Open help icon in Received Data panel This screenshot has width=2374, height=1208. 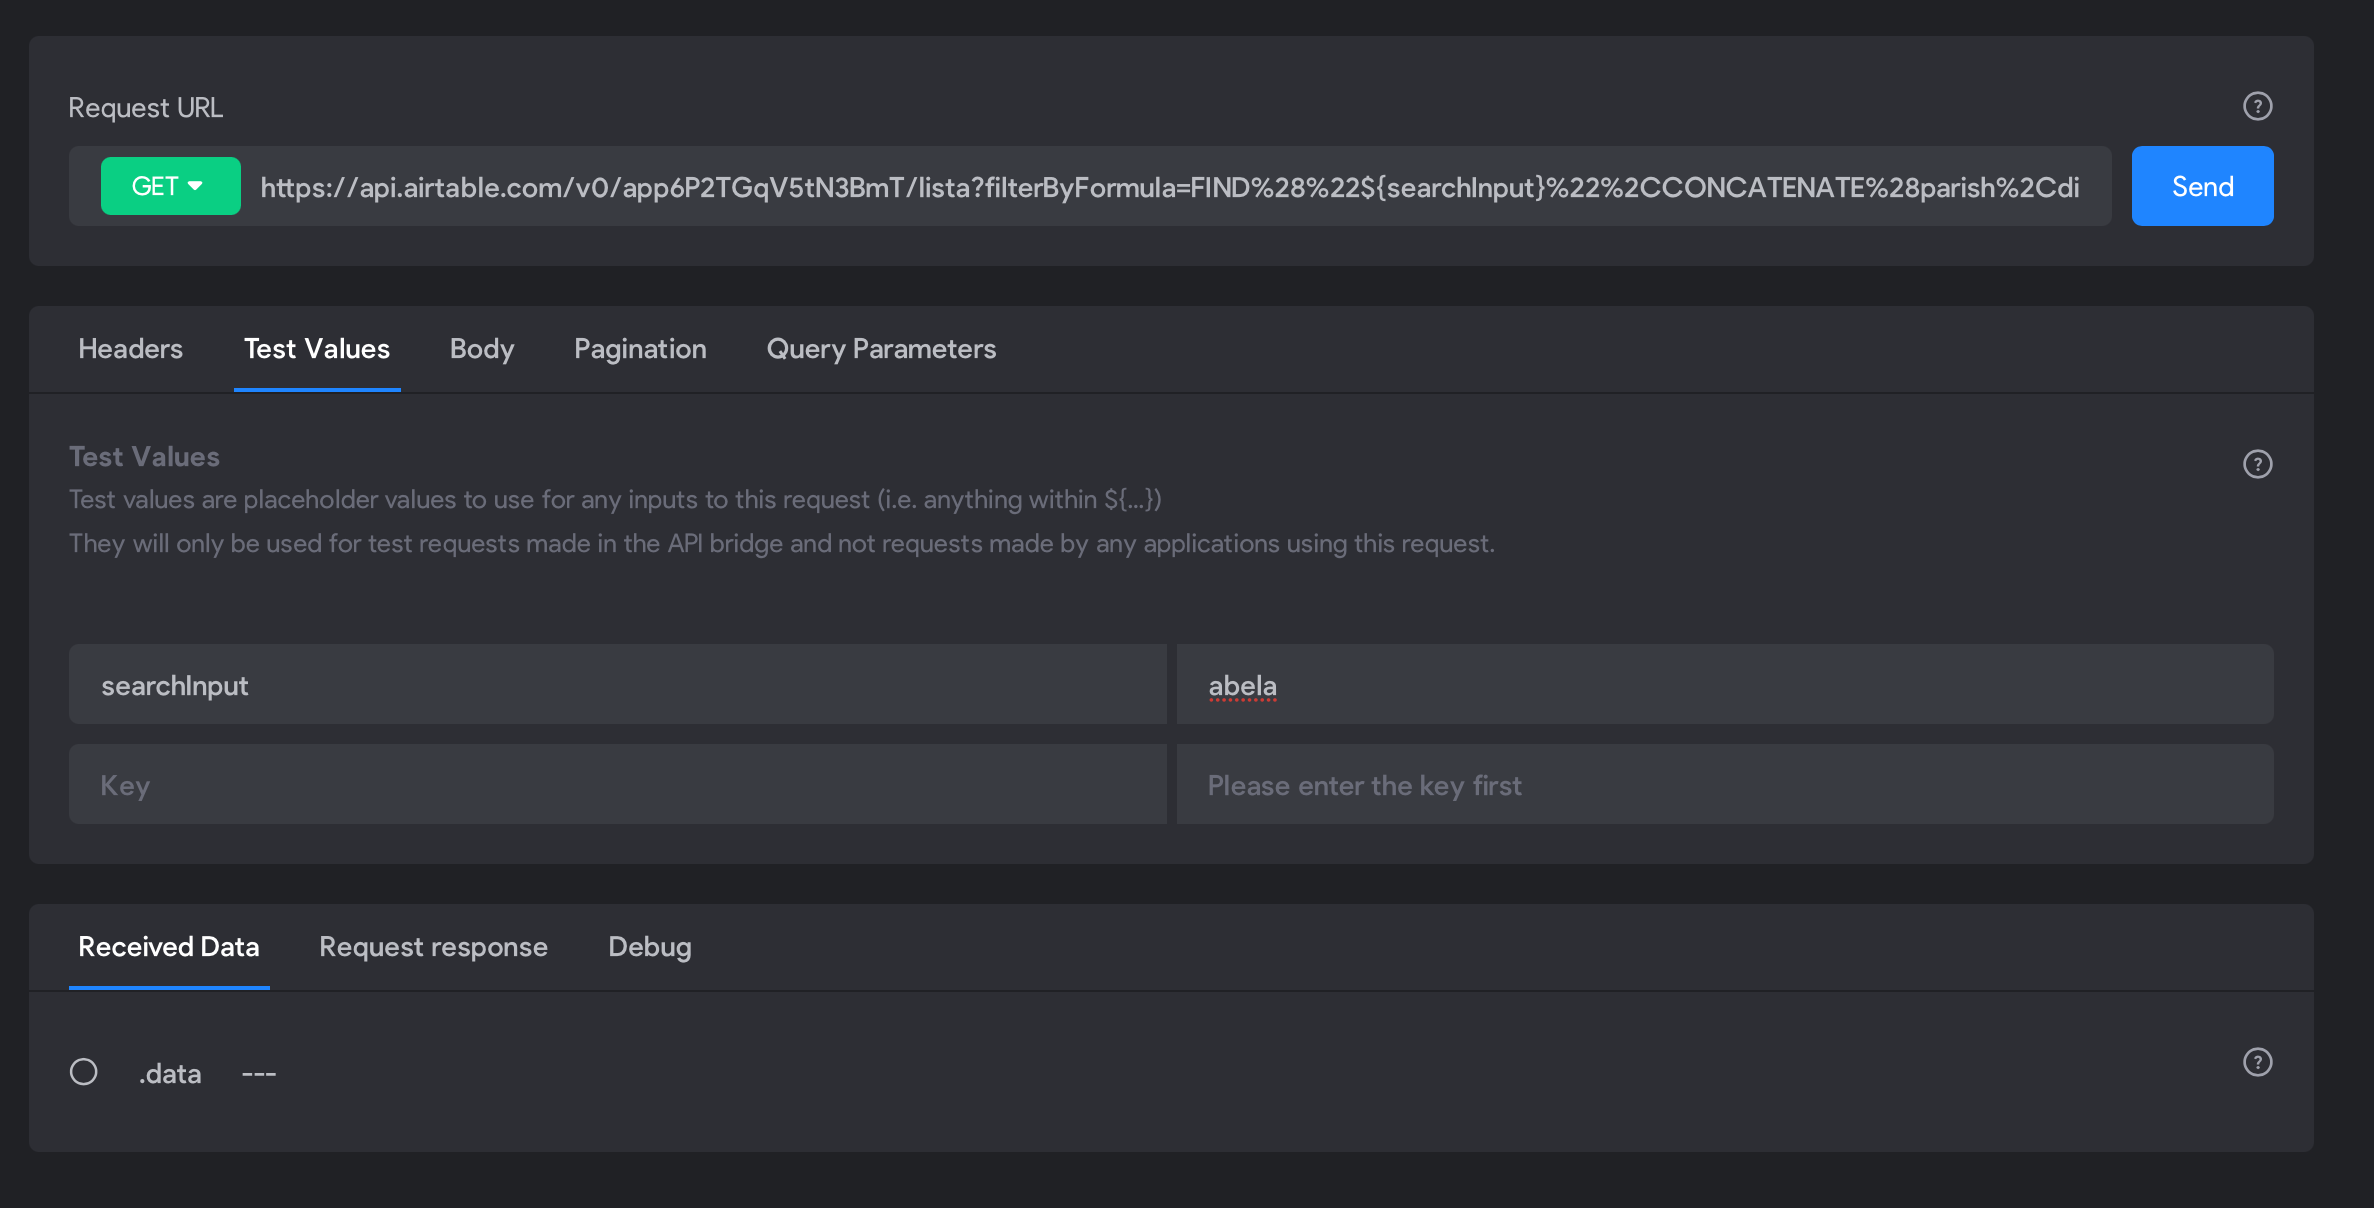2257,1062
